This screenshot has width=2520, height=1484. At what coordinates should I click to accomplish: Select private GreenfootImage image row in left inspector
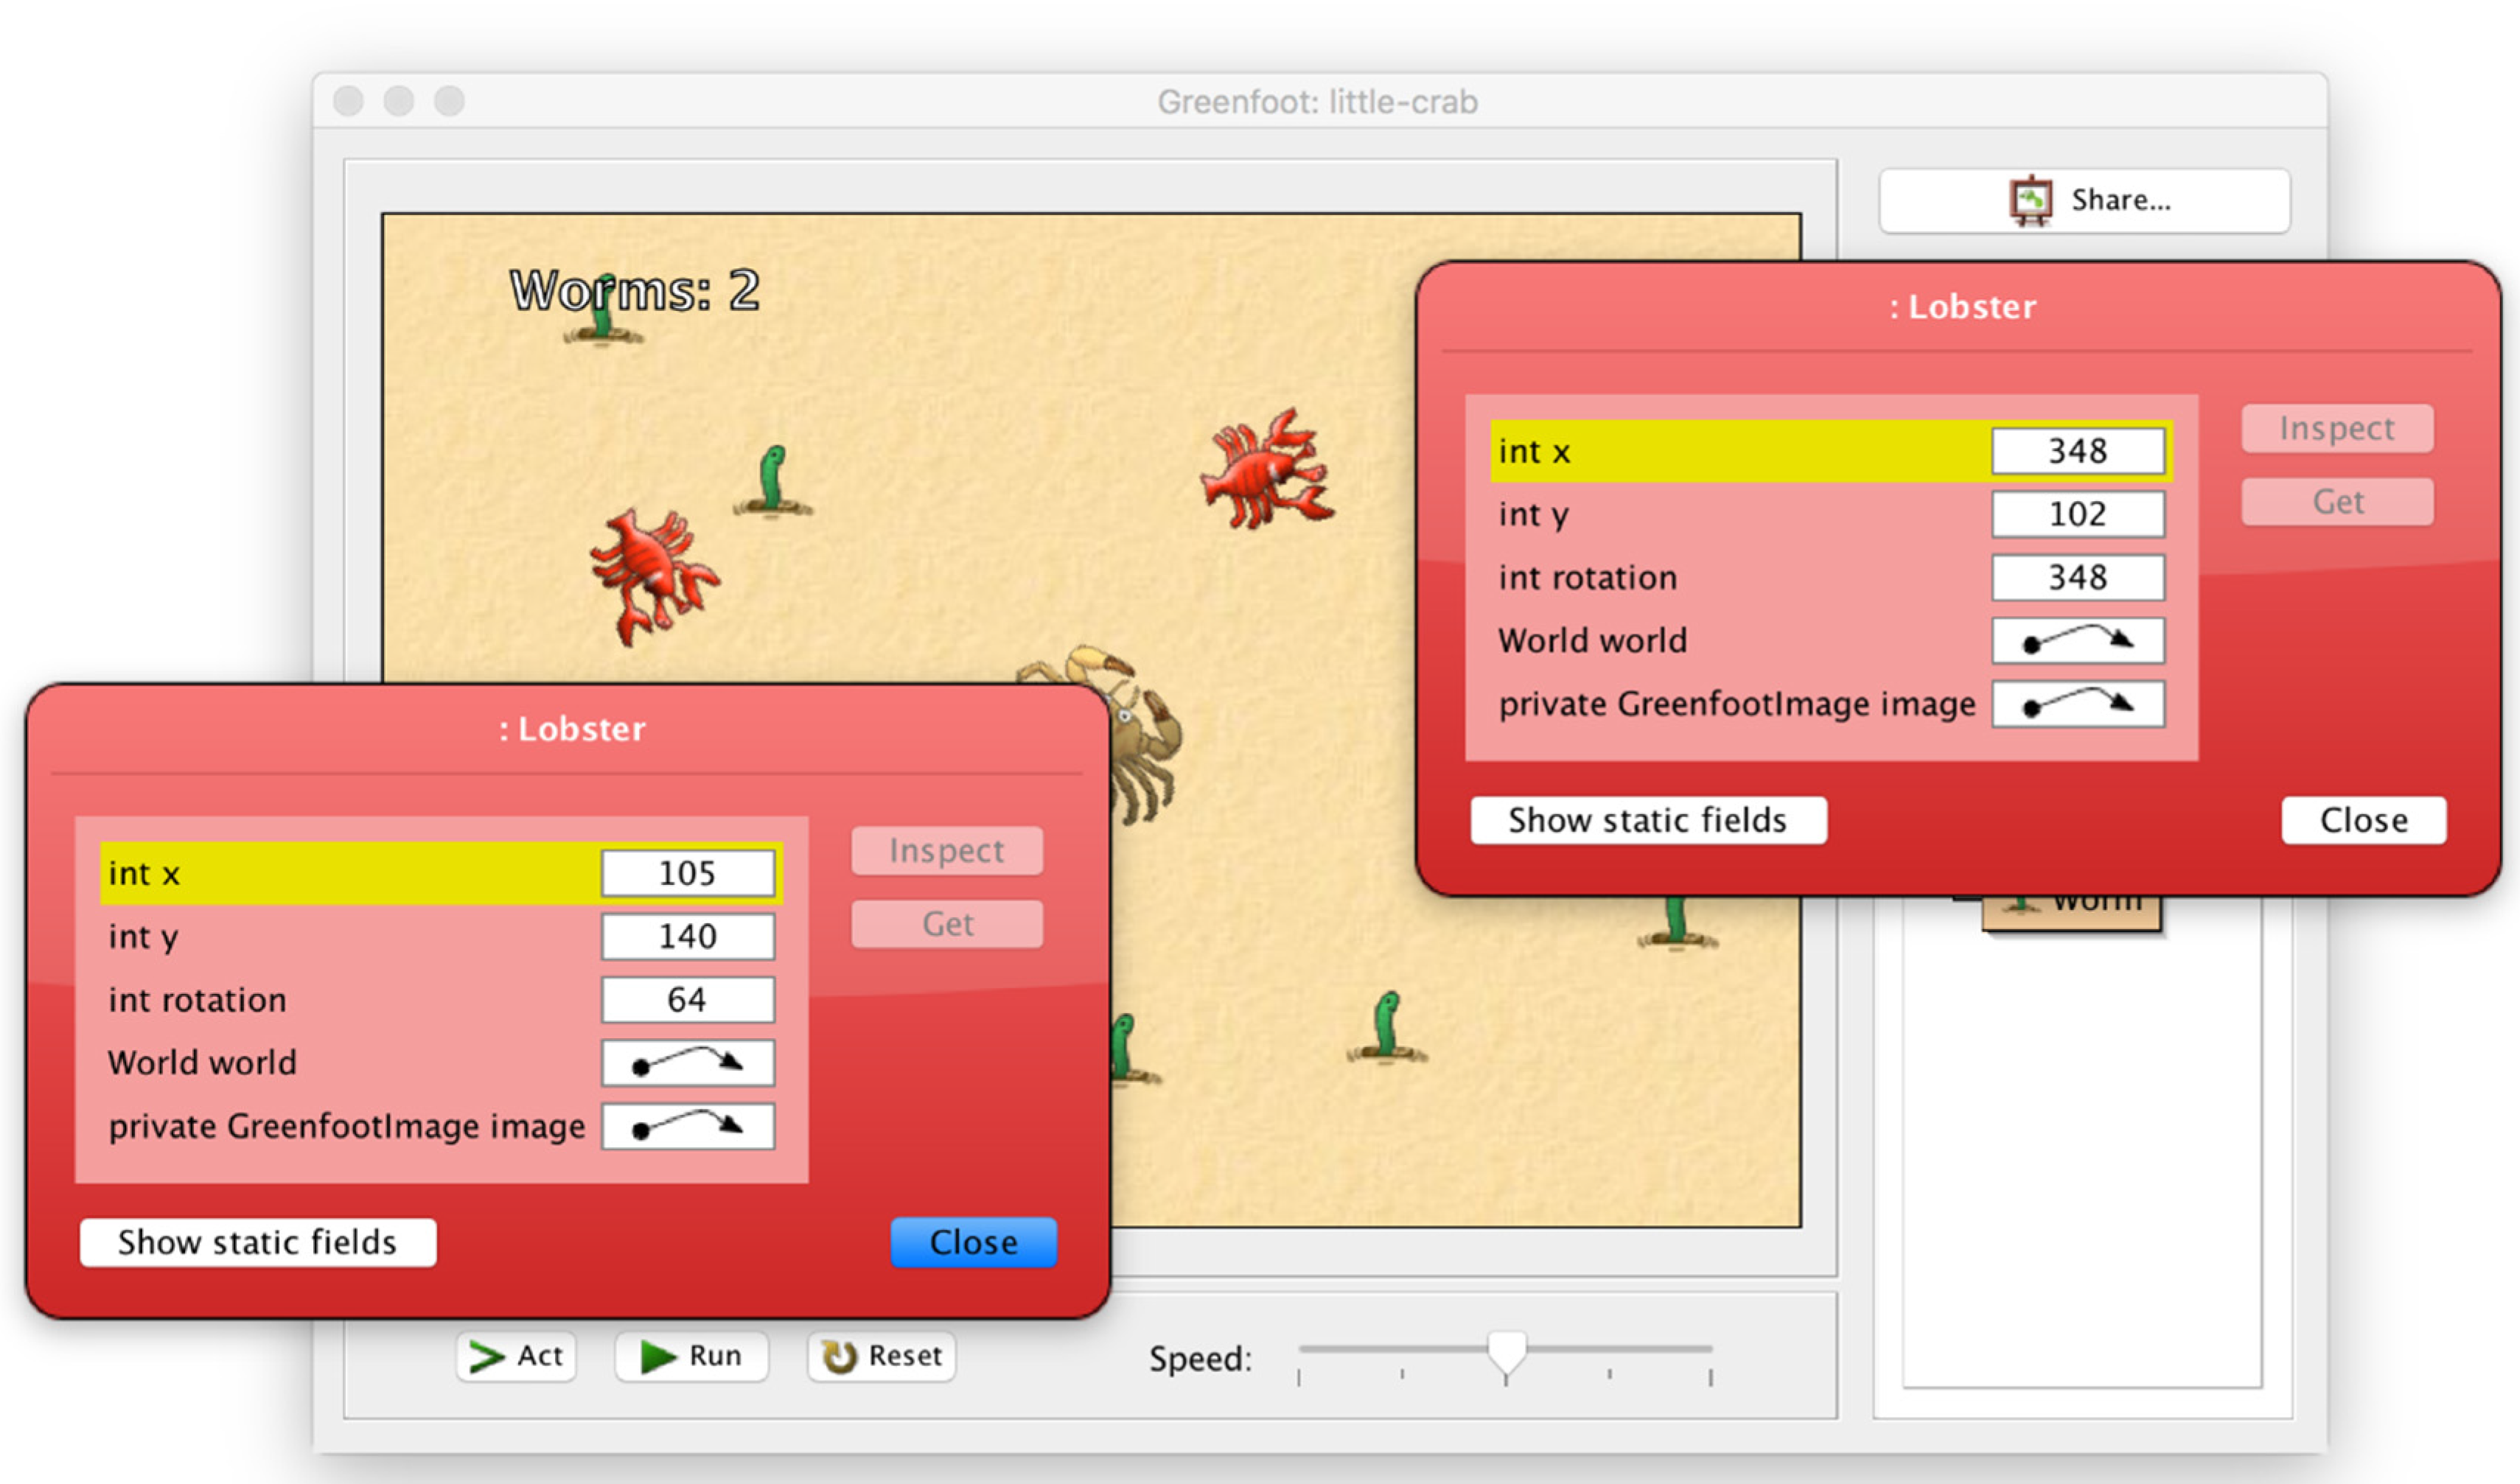coord(441,1127)
